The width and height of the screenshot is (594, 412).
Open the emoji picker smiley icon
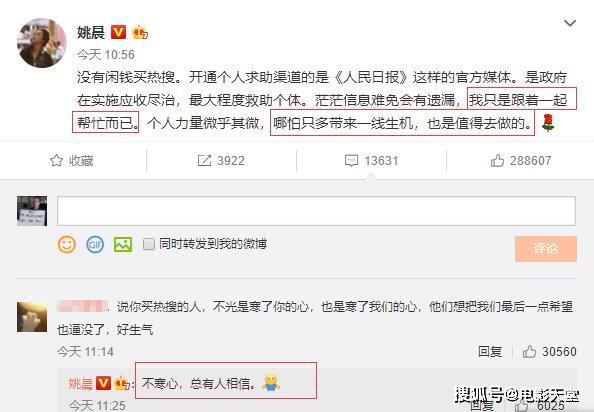pyautogui.click(x=67, y=245)
